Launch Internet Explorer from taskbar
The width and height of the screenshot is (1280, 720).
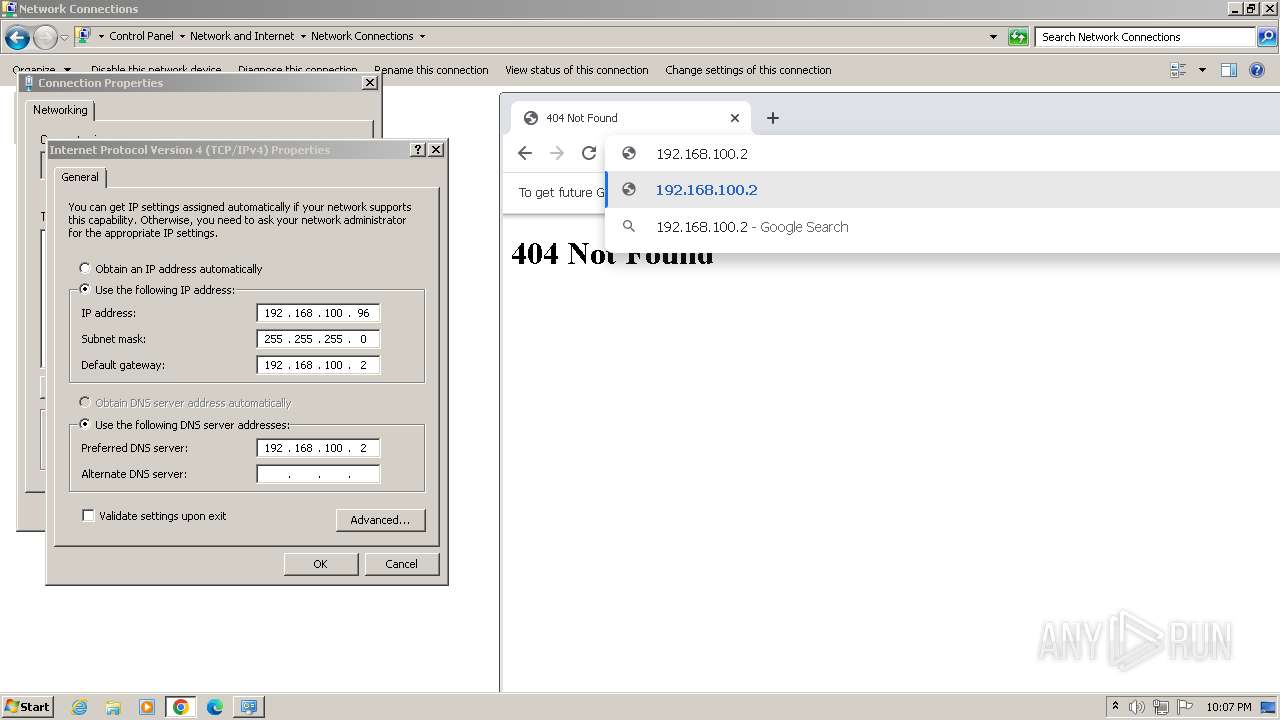(x=80, y=707)
